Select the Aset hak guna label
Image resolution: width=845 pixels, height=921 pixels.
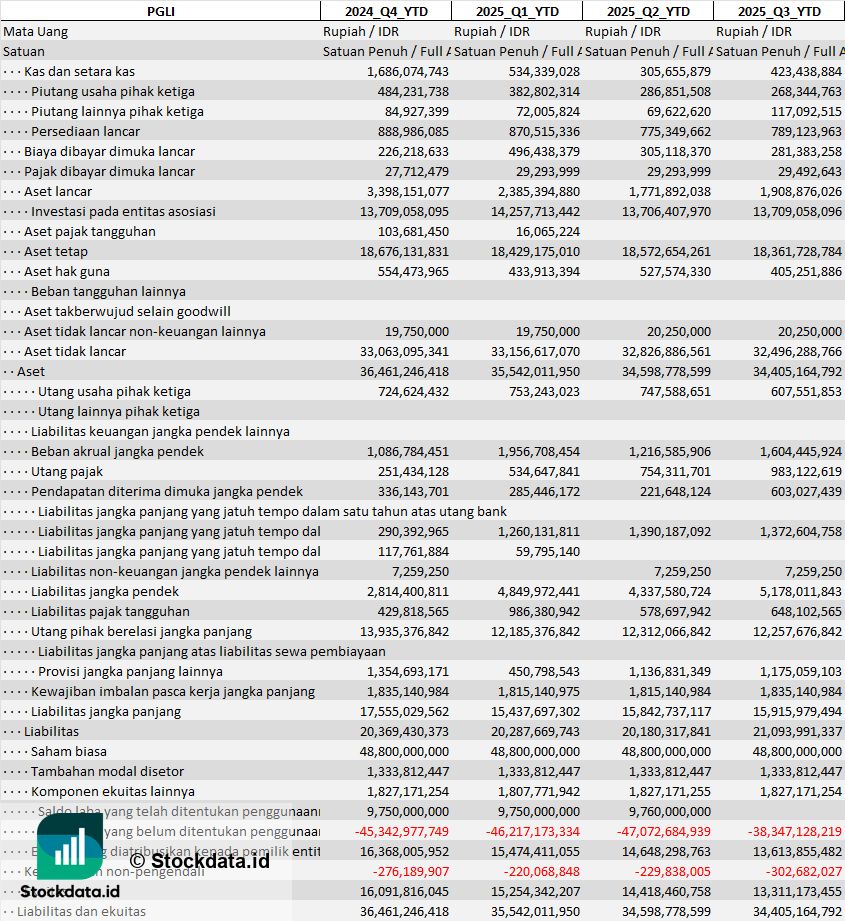pyautogui.click(x=67, y=271)
